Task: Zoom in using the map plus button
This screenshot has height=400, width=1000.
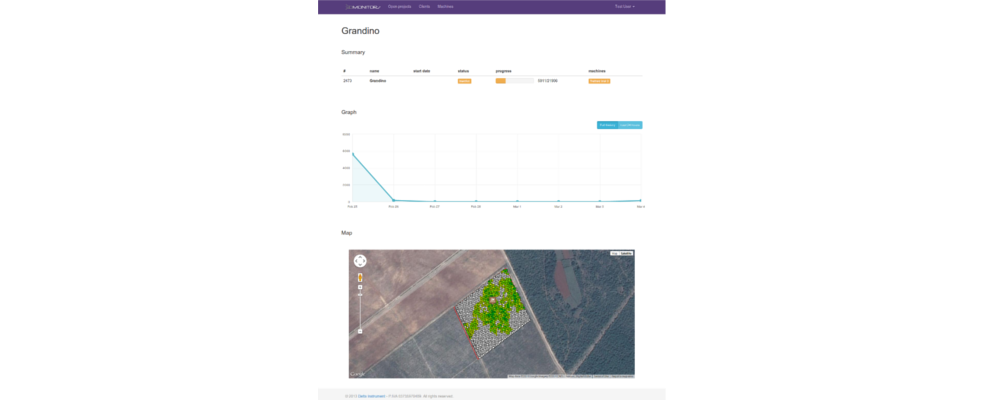Action: point(360,287)
